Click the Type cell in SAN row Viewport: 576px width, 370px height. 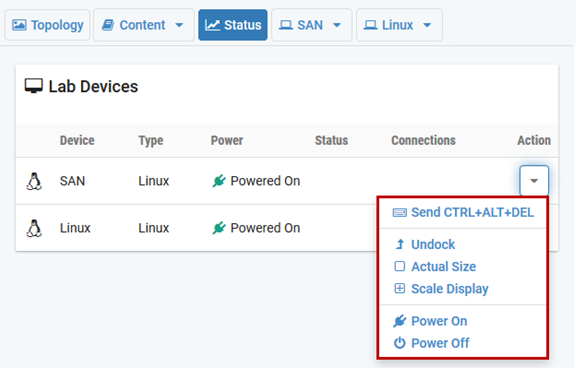(x=154, y=181)
